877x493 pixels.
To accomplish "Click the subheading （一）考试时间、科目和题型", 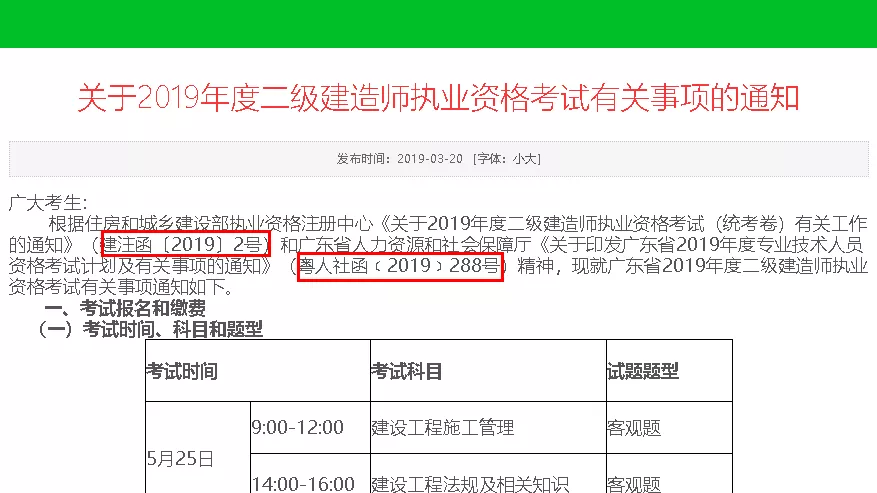I will point(150,329).
